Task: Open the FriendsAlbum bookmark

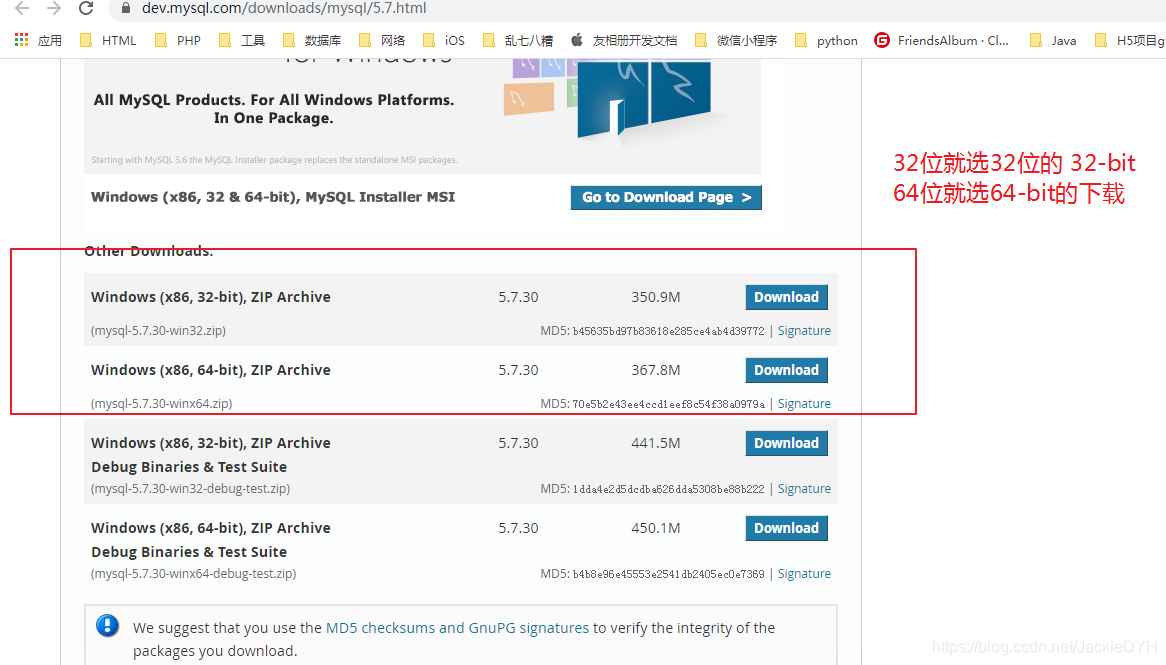Action: point(941,40)
